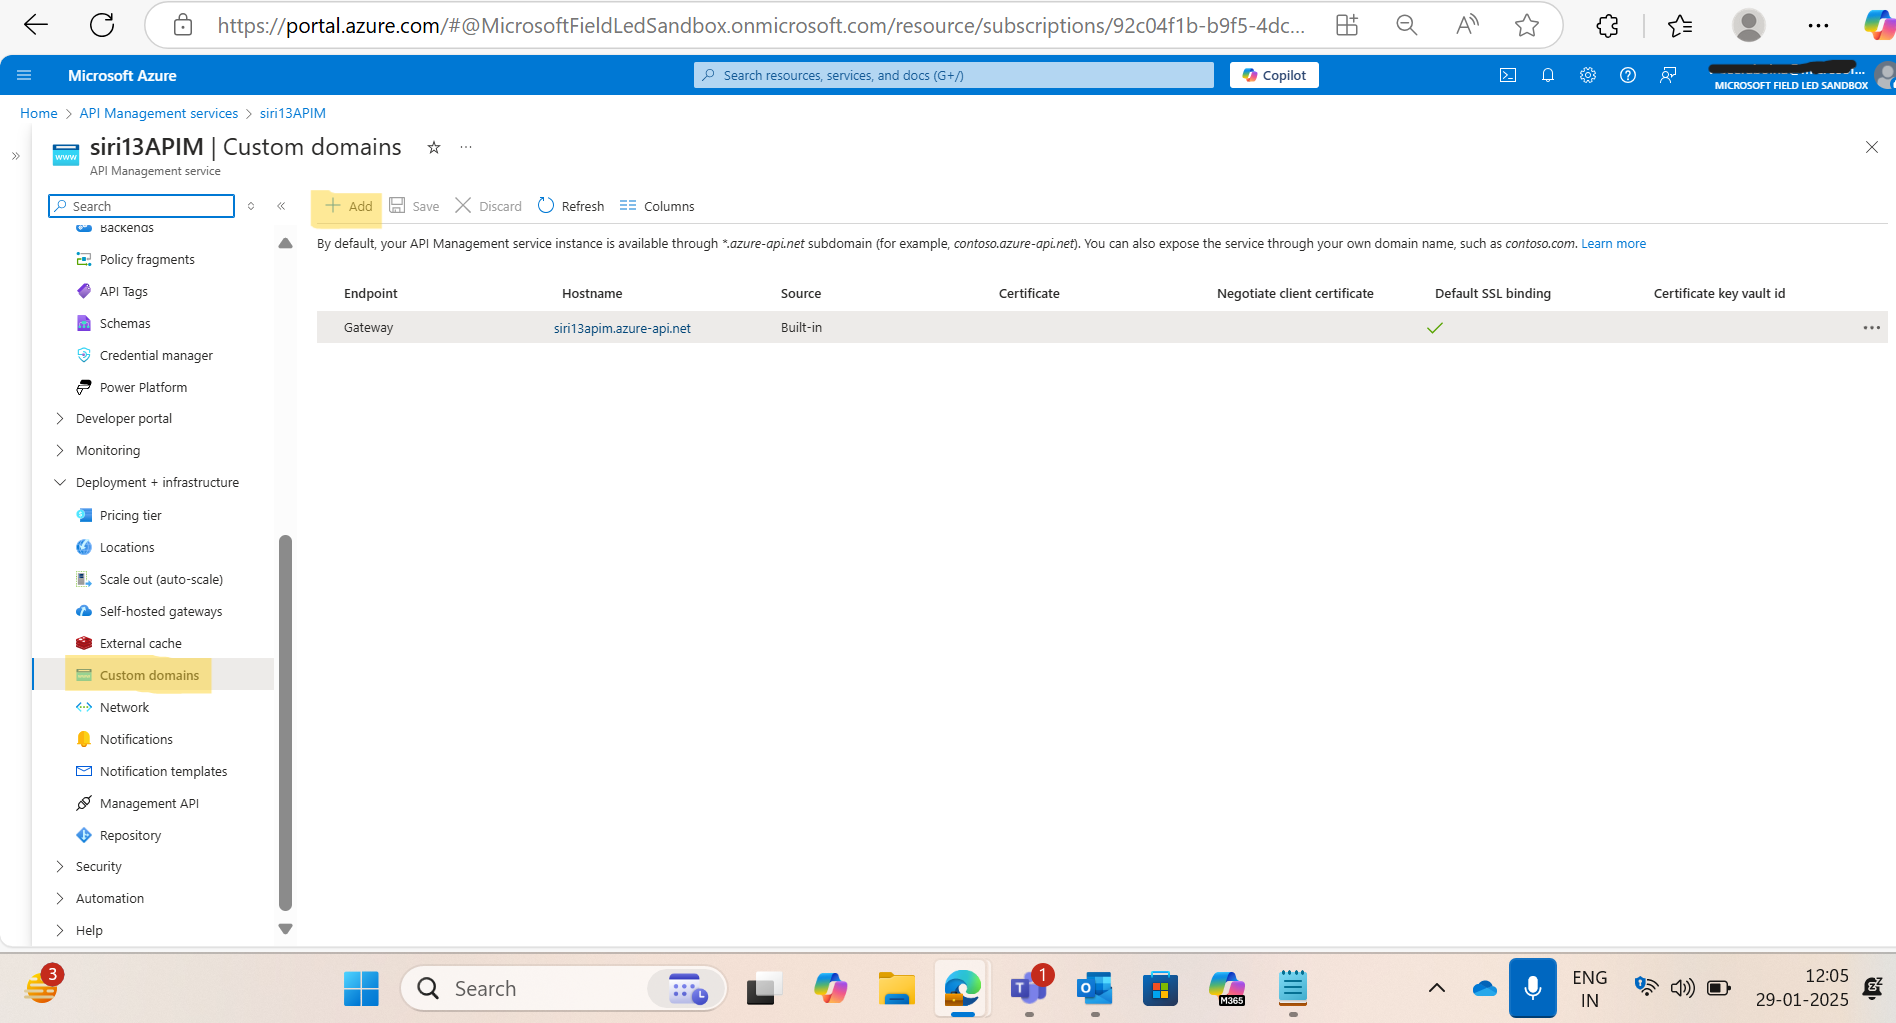This screenshot has width=1896, height=1023.
Task: Expand the Security section
Action: [98, 866]
